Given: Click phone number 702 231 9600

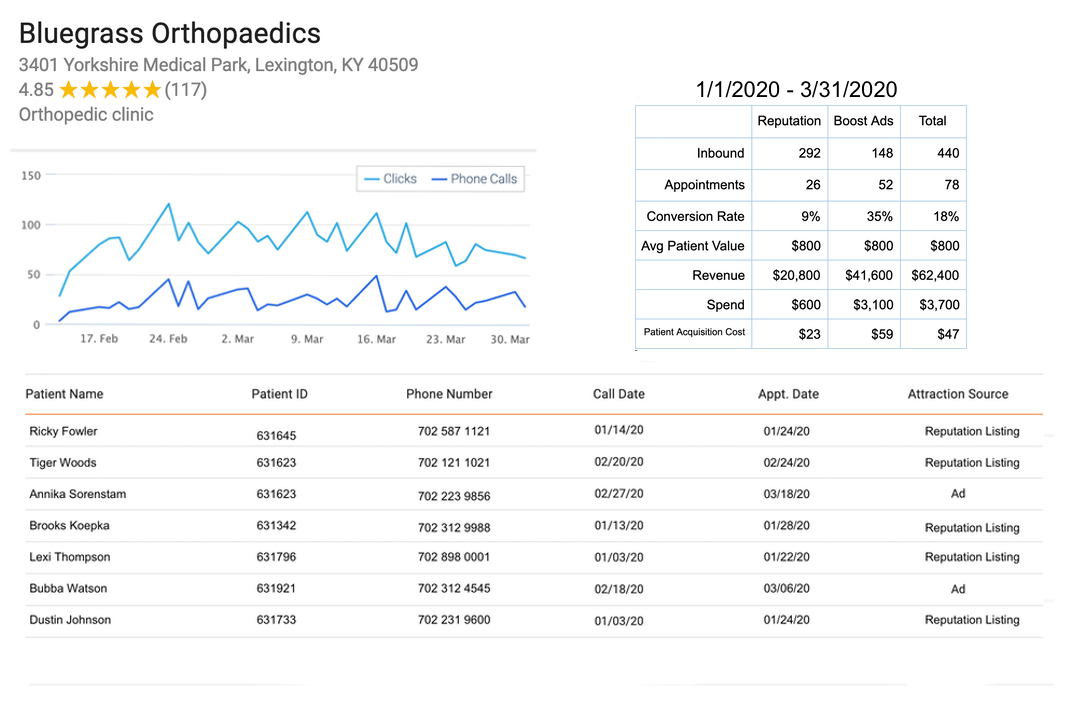Looking at the screenshot, I should coord(454,619).
